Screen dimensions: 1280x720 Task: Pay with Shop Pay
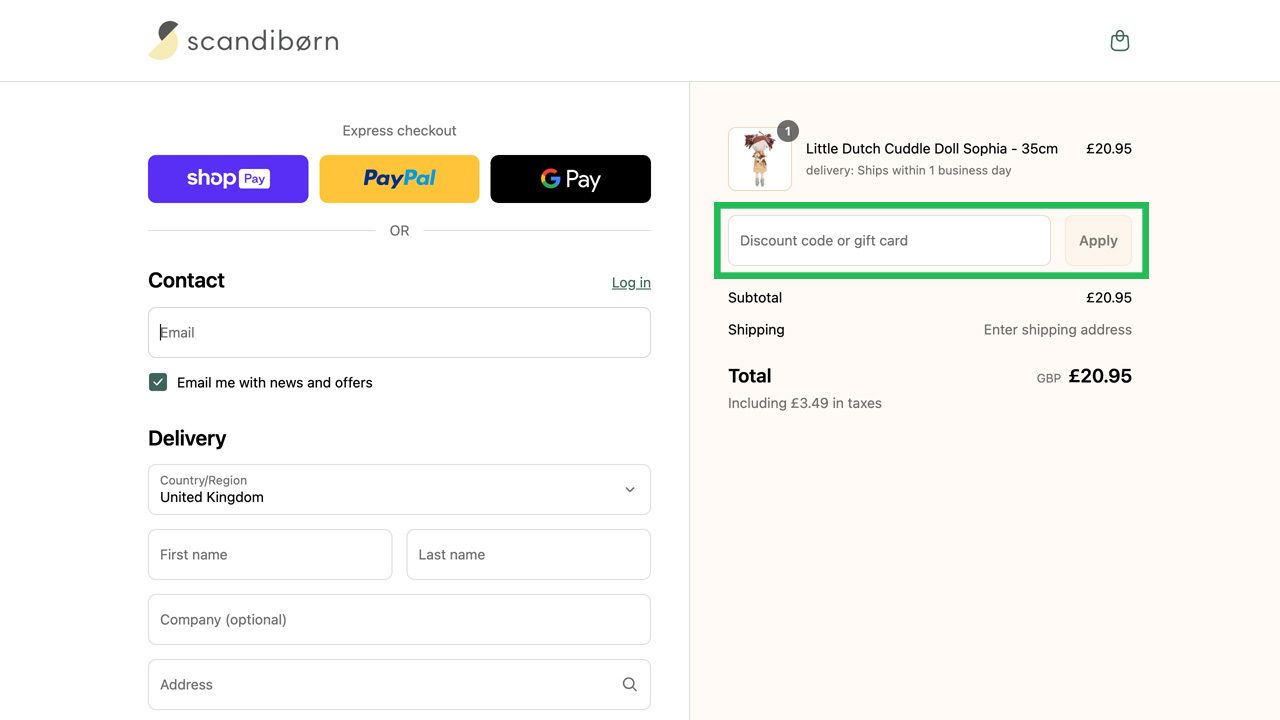(x=228, y=179)
